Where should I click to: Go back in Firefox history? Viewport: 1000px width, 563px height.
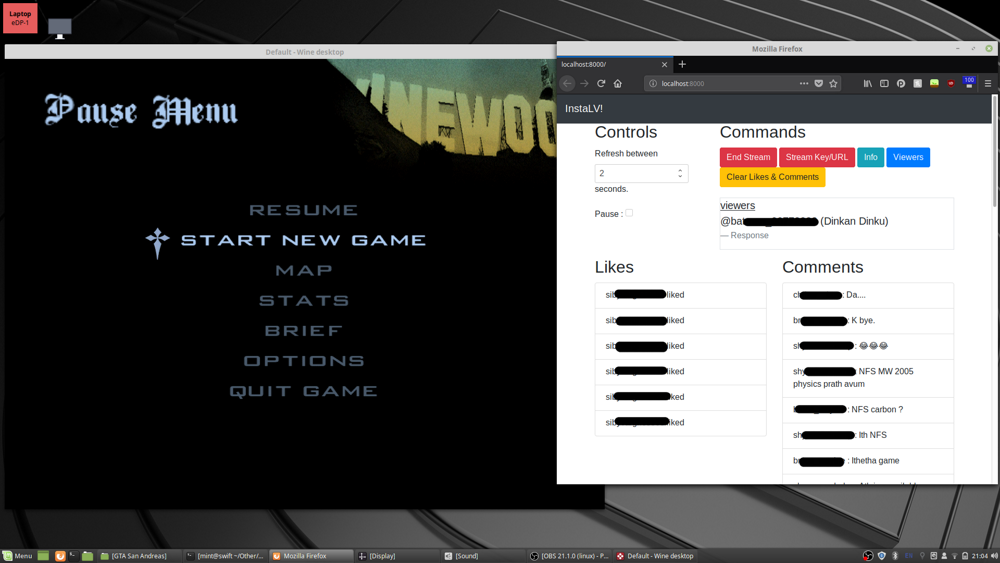[x=567, y=84]
